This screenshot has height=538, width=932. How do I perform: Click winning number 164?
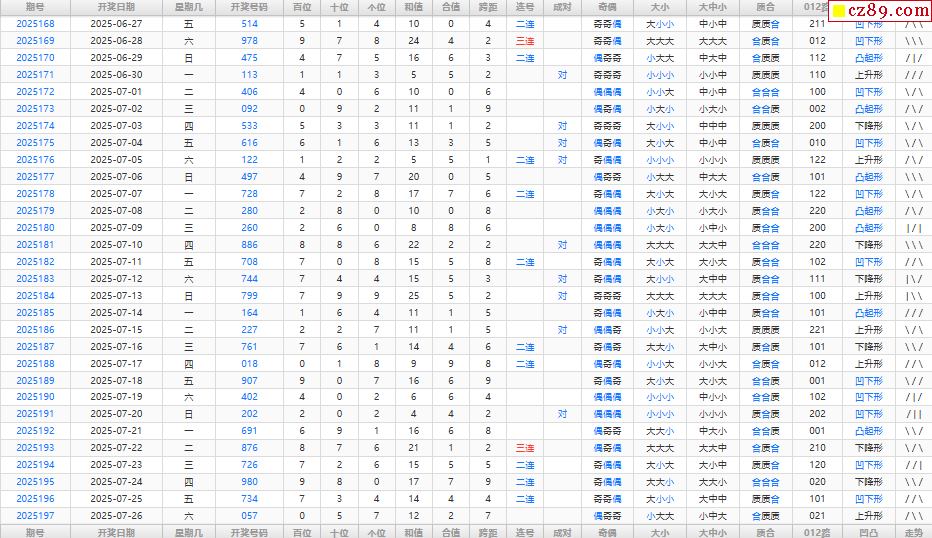tap(250, 313)
